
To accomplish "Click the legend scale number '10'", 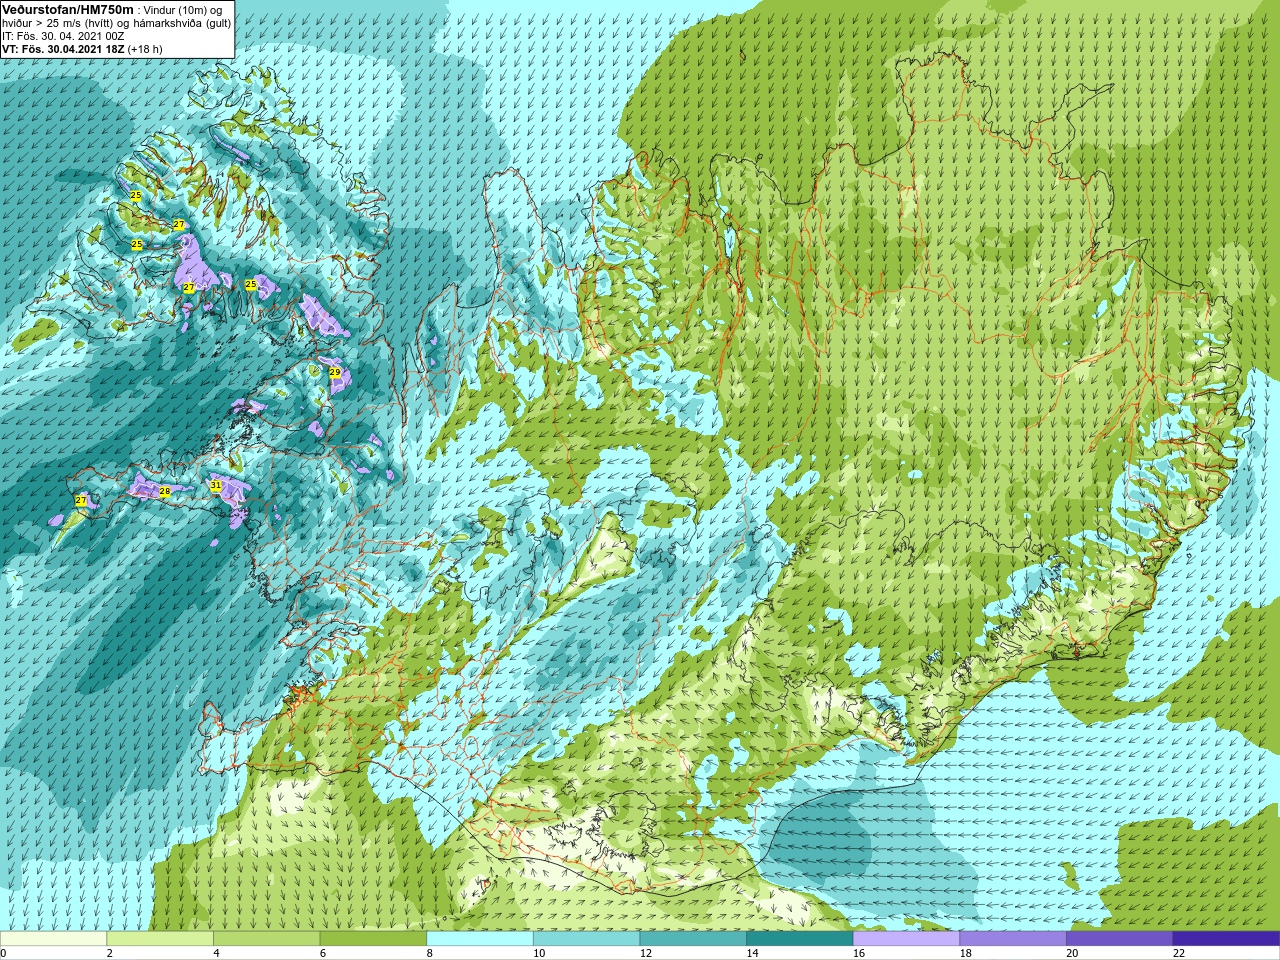I will (x=539, y=953).
